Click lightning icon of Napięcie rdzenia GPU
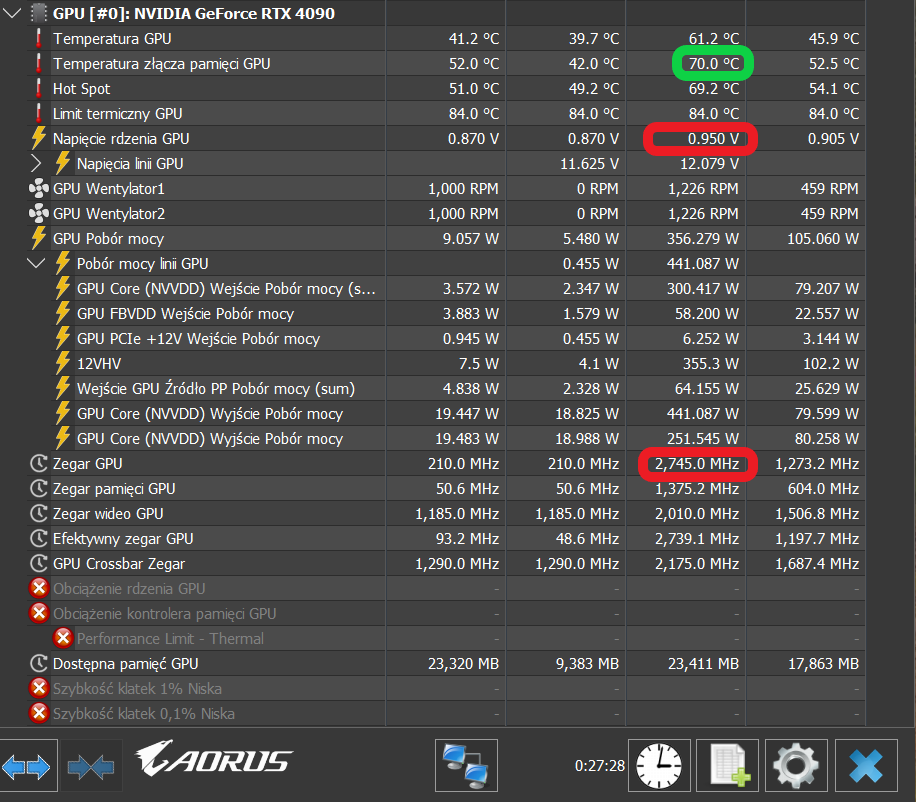916x802 pixels. click(39, 138)
